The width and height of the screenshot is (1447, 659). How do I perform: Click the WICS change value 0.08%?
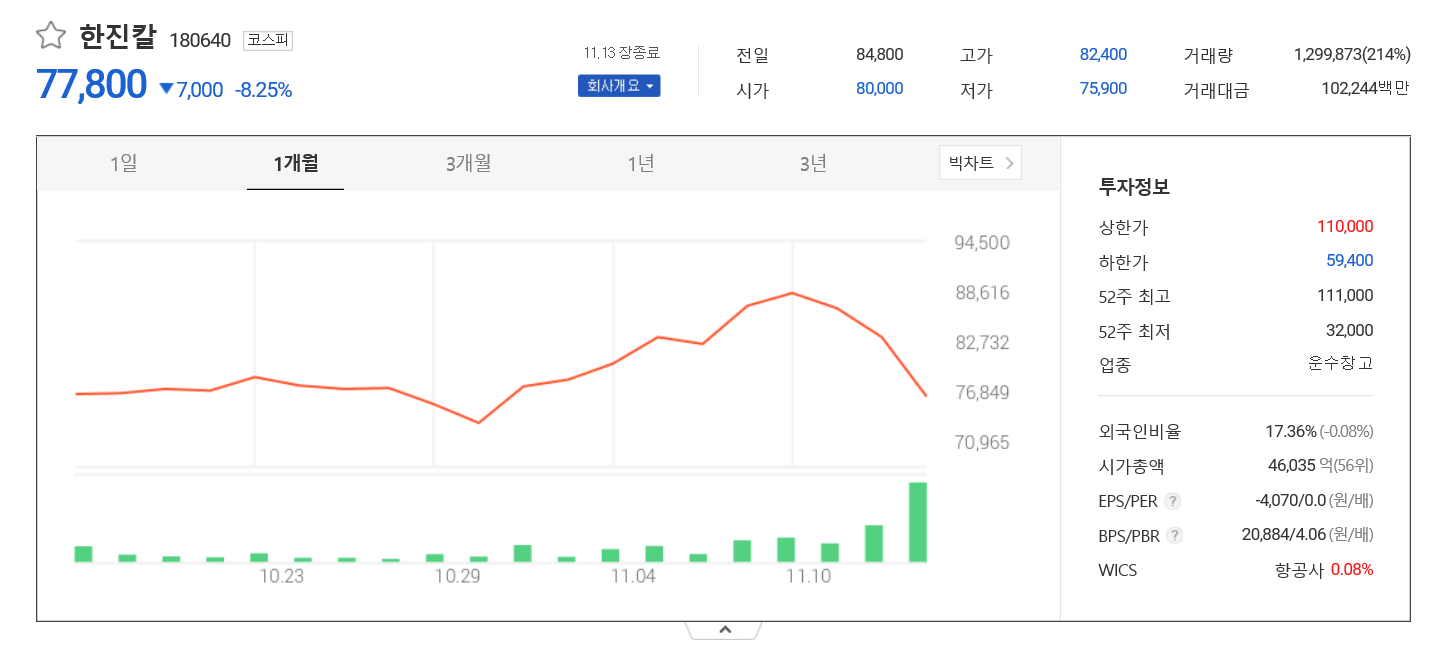(1352, 570)
